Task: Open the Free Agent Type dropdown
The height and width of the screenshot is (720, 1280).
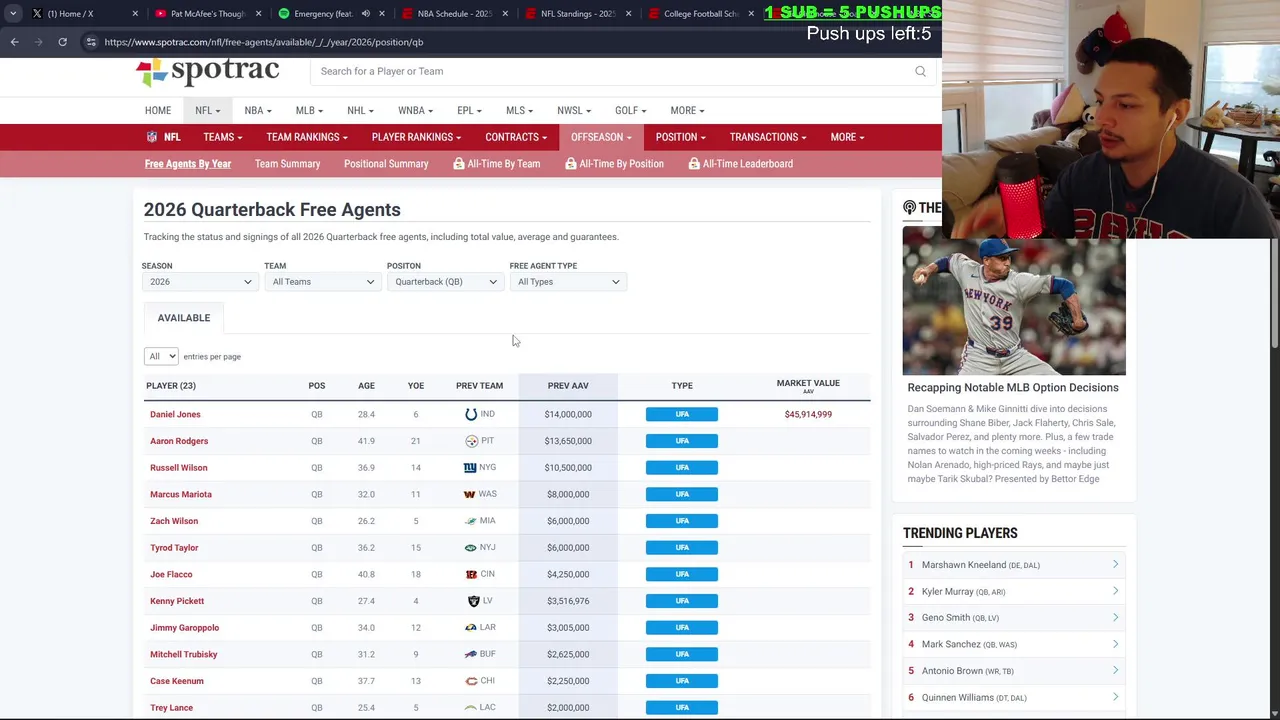Action: (567, 282)
